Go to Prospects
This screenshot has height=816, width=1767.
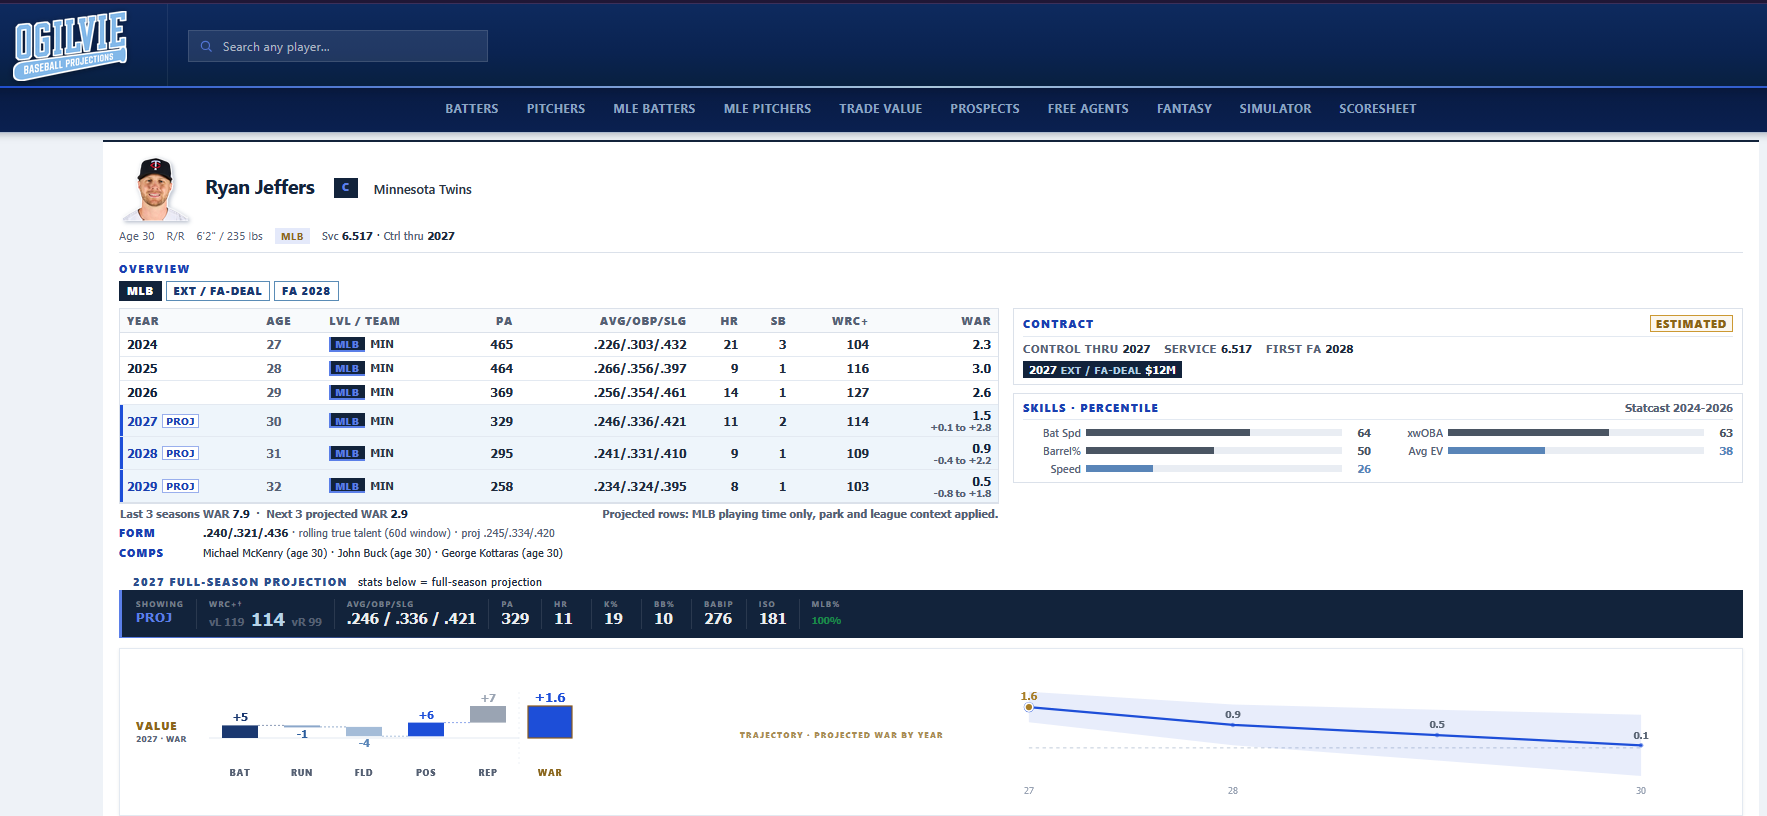[985, 109]
